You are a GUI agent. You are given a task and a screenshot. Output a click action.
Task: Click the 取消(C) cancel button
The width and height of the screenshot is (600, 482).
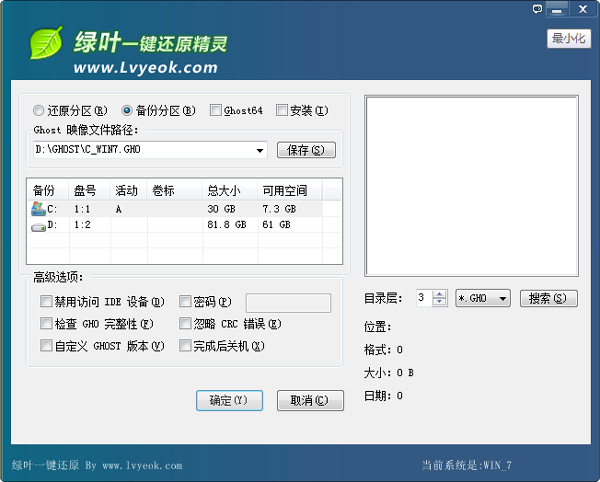point(310,401)
